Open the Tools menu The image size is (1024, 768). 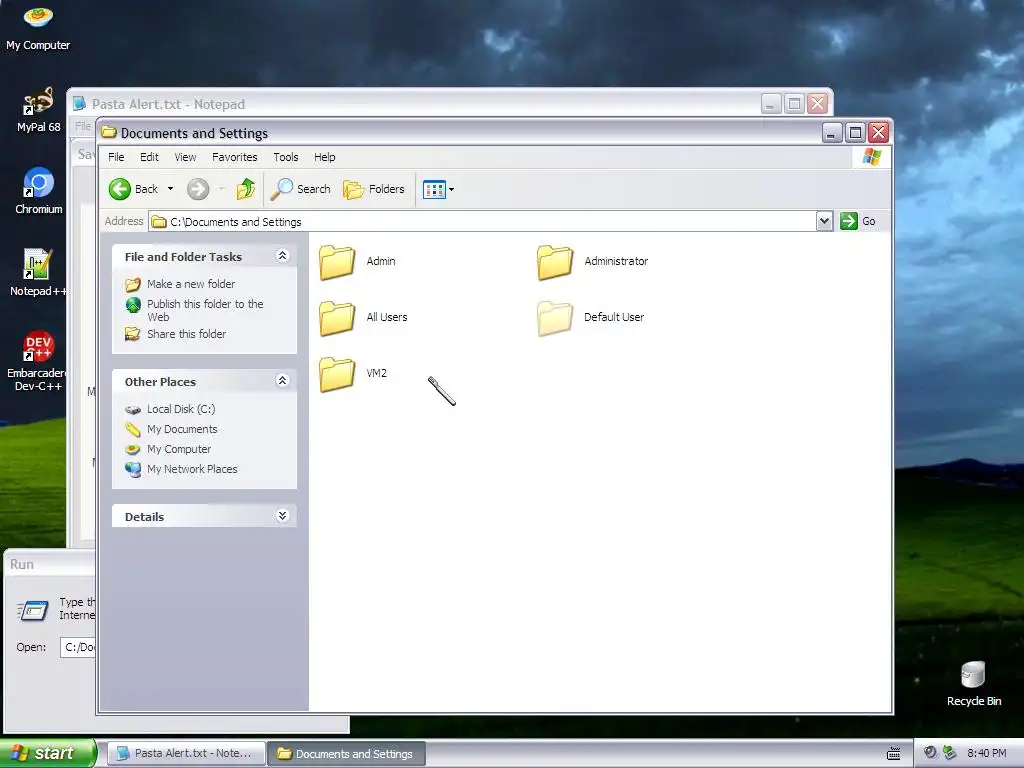[x=285, y=157]
